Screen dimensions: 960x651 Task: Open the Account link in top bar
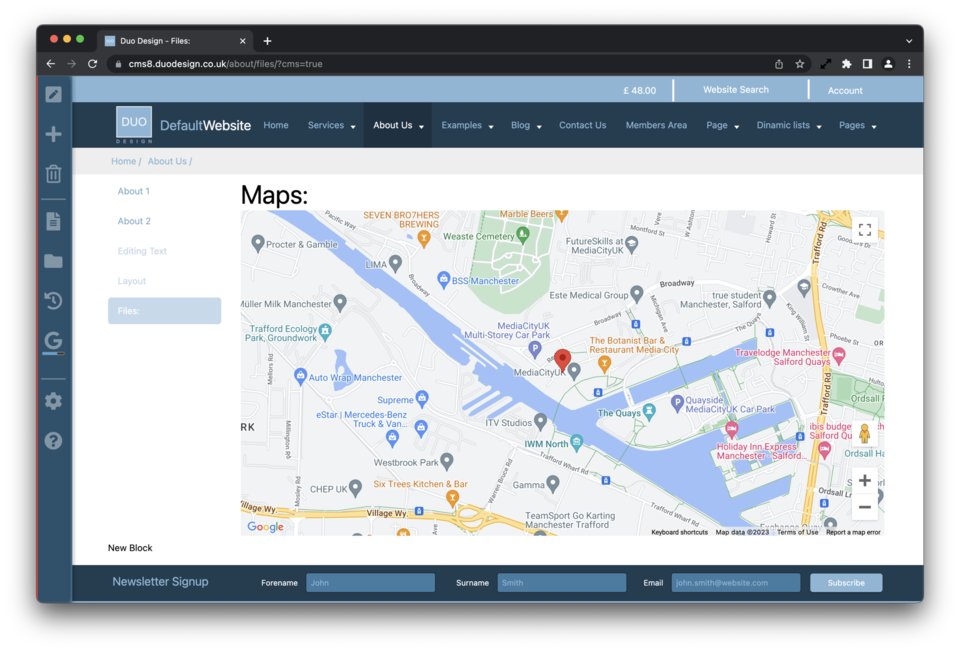click(x=845, y=90)
